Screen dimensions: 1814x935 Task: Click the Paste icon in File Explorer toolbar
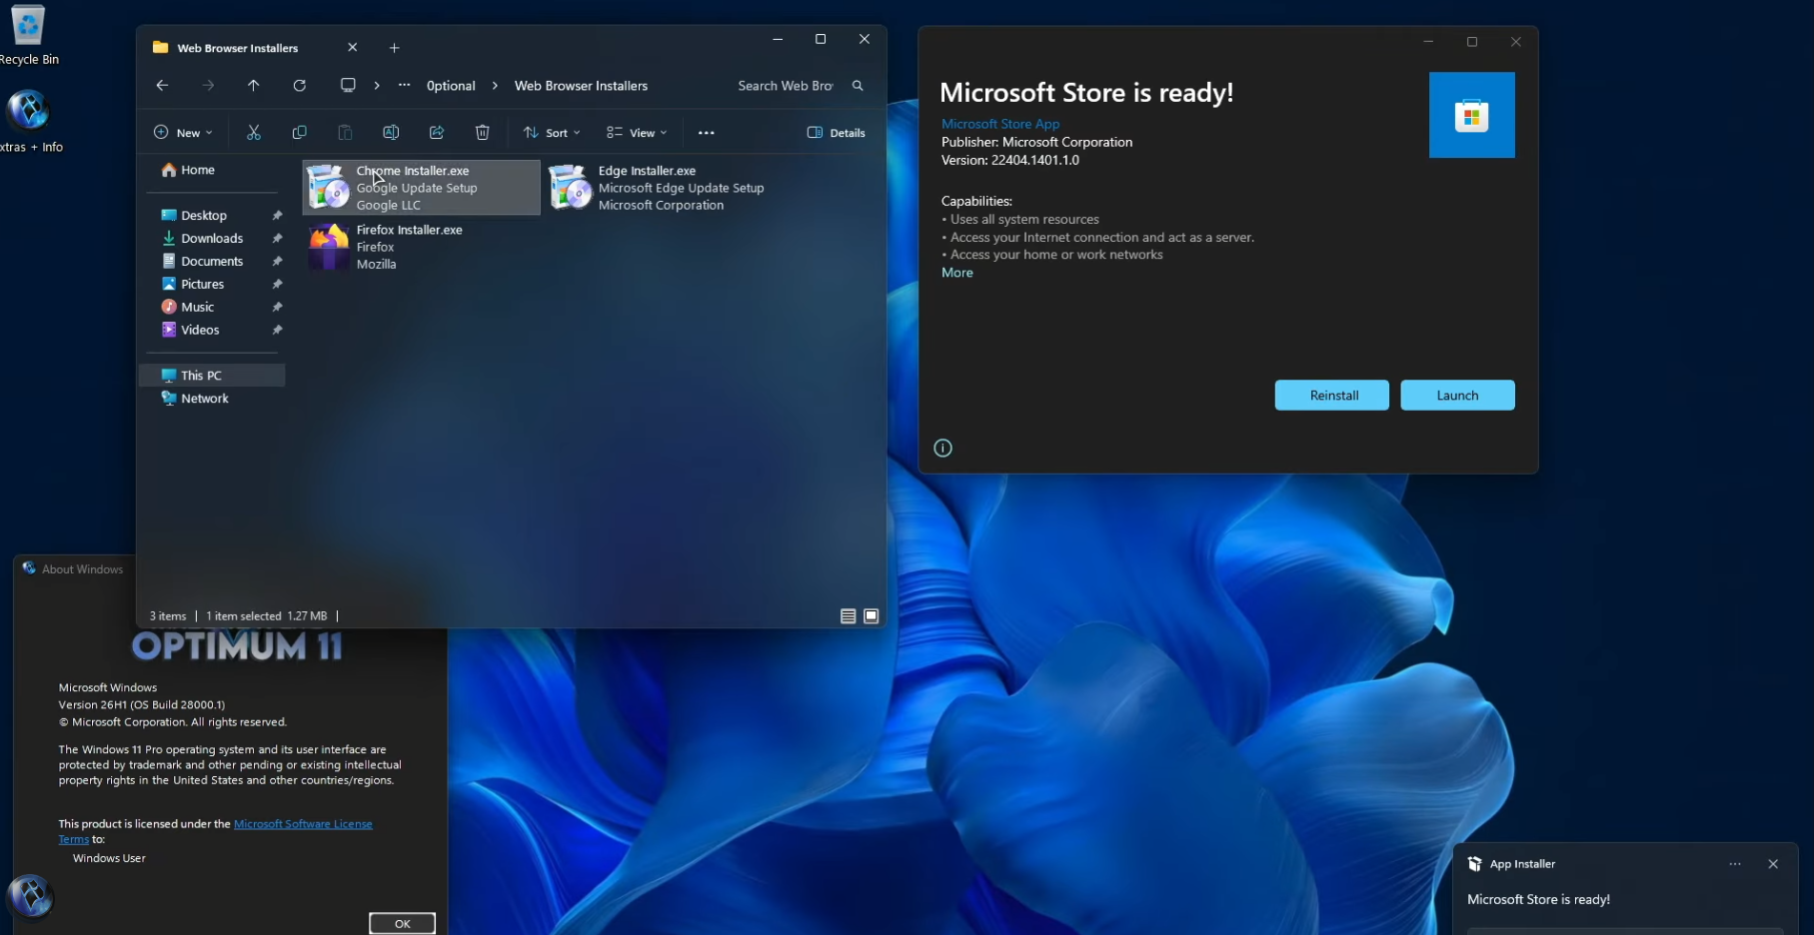345,132
